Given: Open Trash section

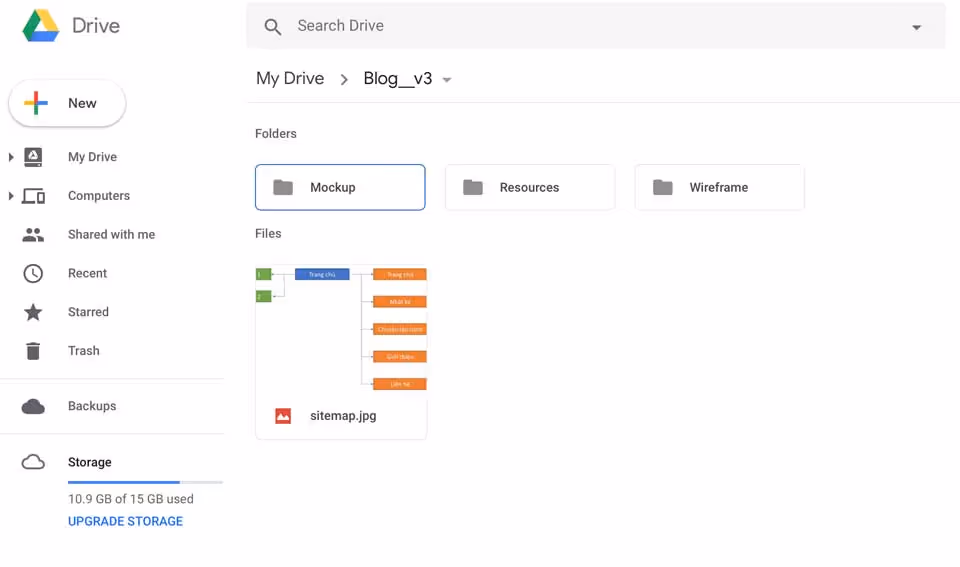Looking at the screenshot, I should click(x=84, y=351).
